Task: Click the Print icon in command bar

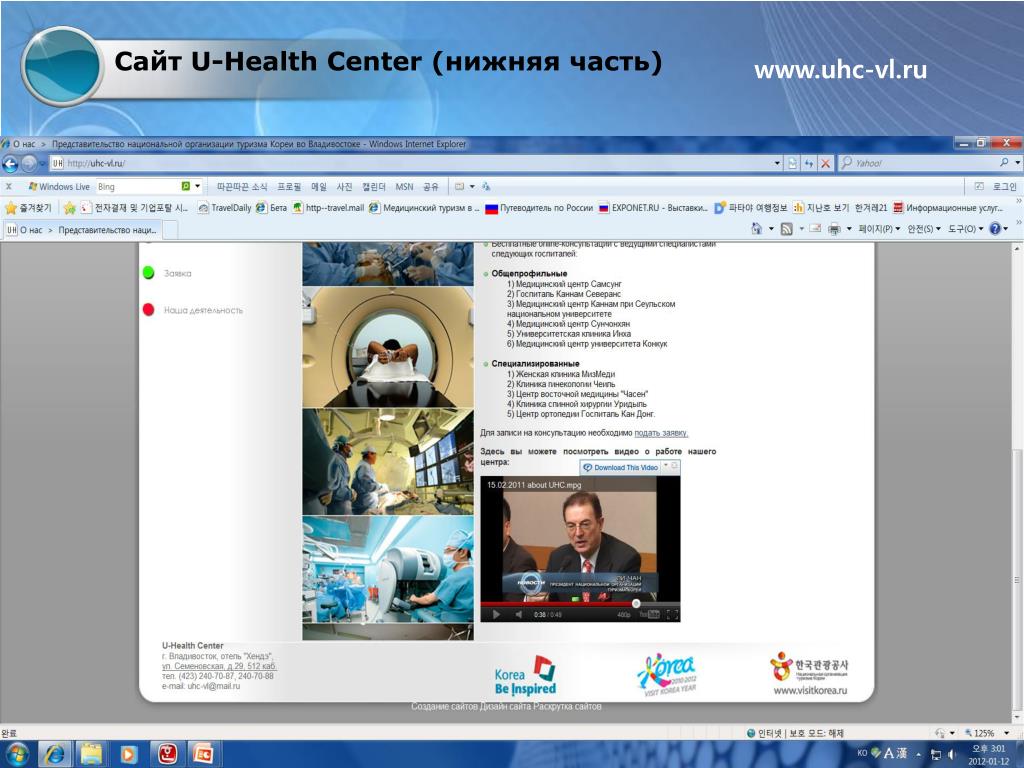Action: coord(834,229)
